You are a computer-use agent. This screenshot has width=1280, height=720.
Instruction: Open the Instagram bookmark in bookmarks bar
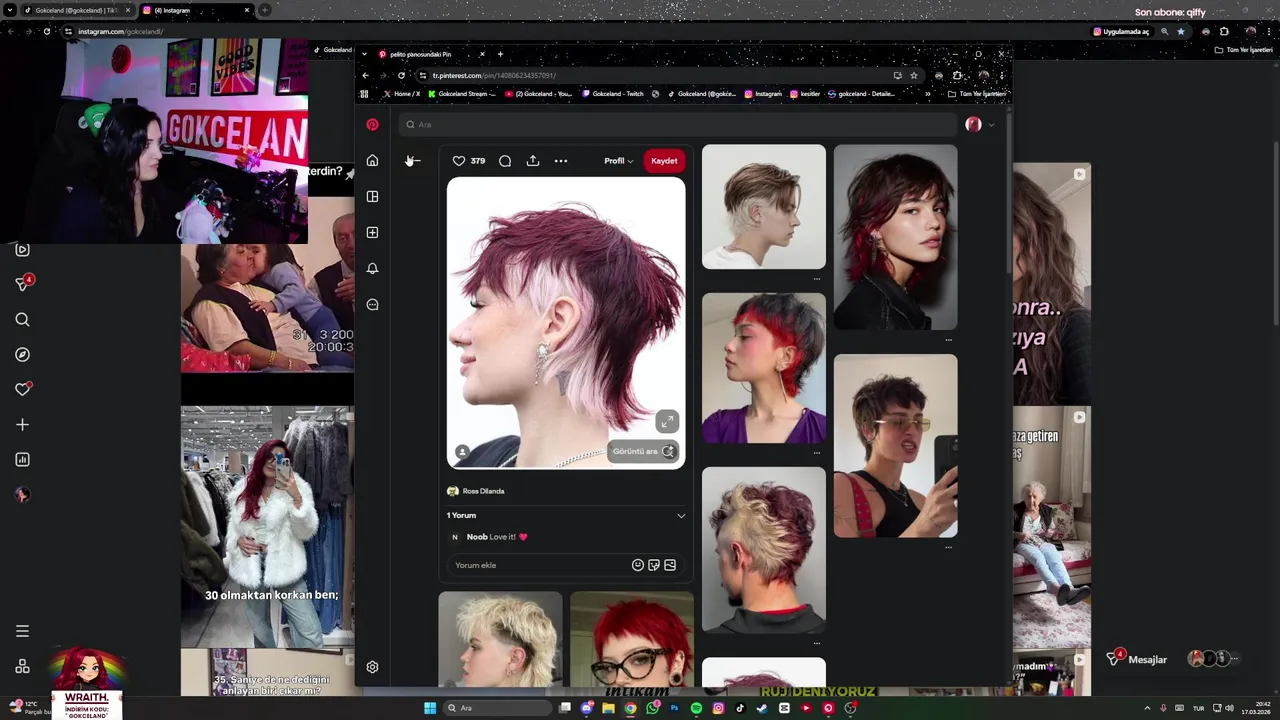[763, 94]
